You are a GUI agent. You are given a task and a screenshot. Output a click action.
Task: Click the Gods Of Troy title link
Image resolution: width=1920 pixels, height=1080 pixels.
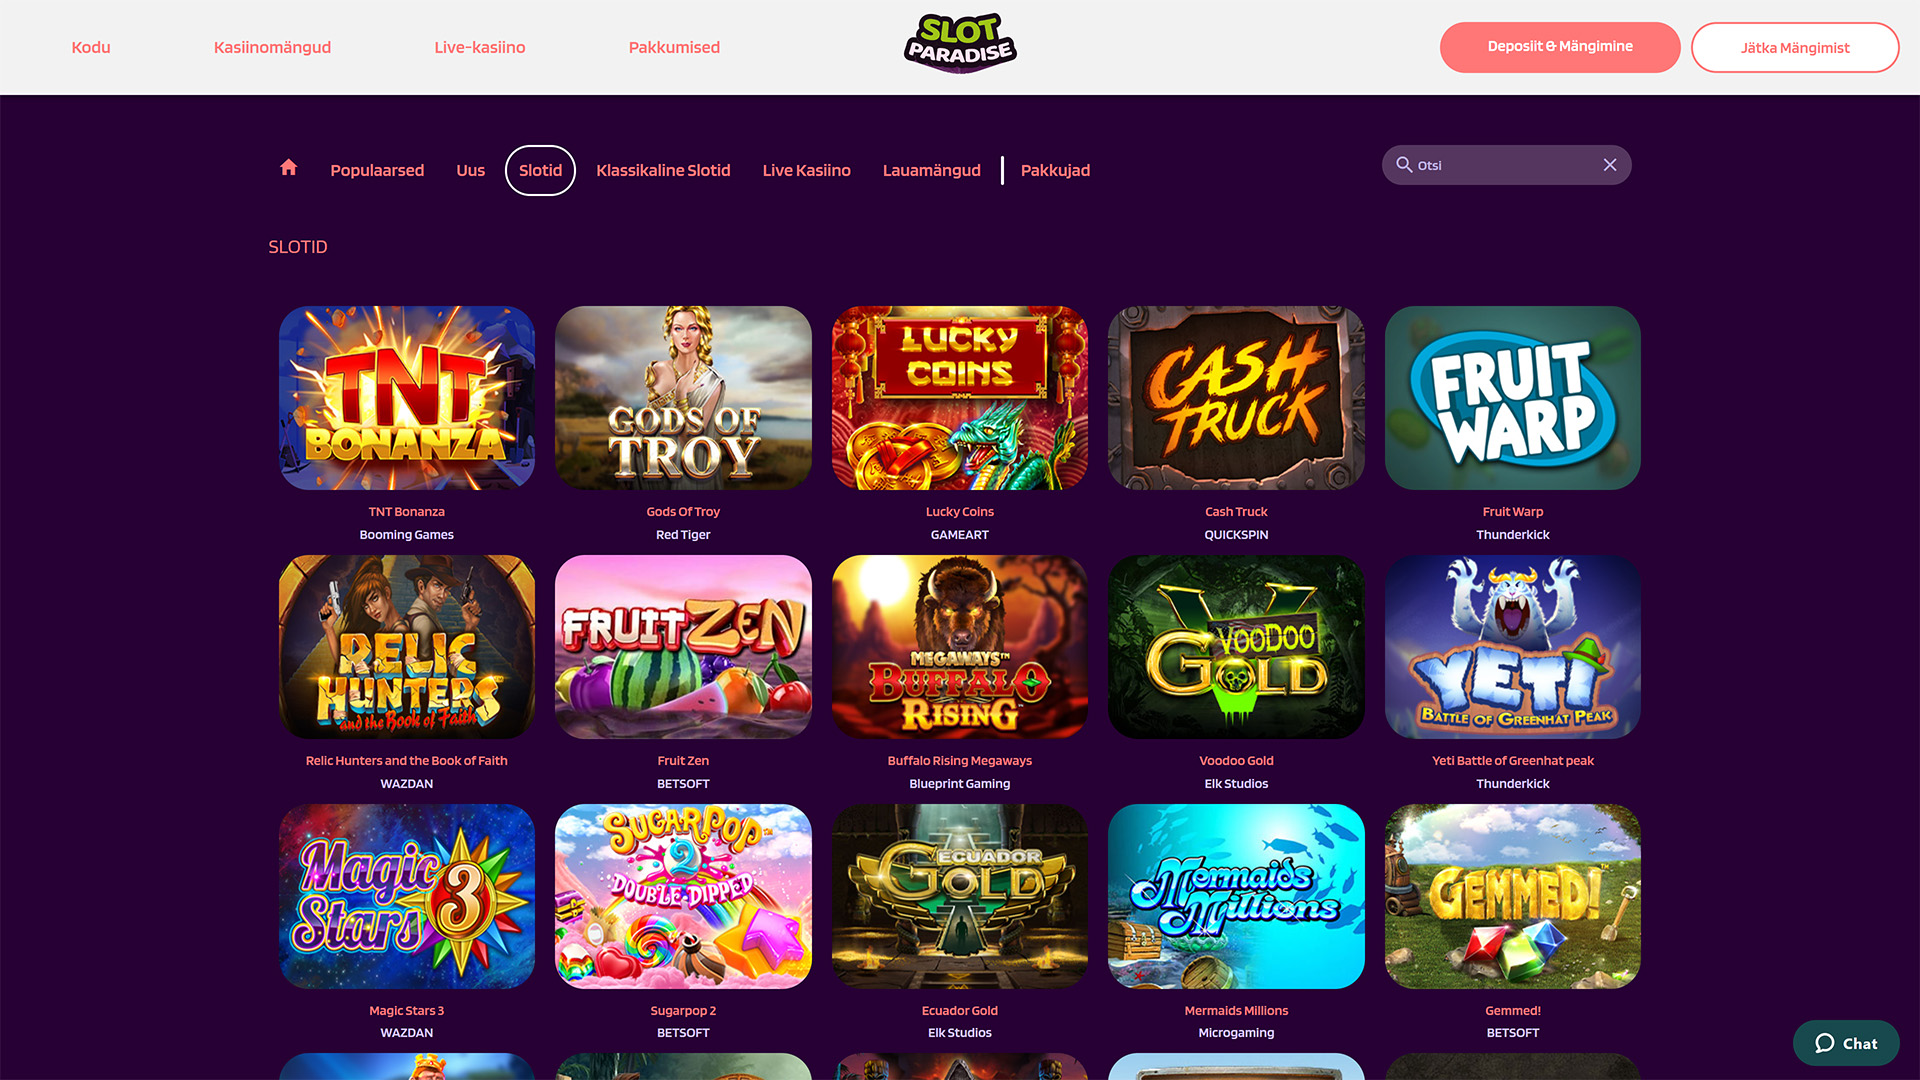683,511
